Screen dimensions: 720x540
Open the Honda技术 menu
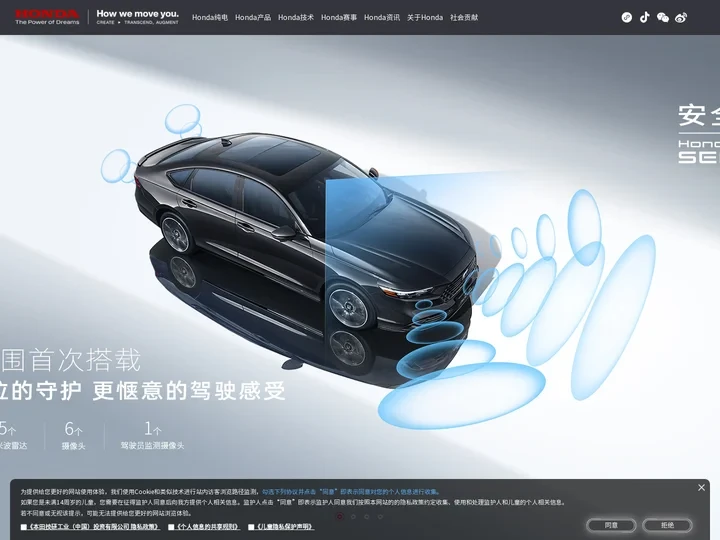296,17
